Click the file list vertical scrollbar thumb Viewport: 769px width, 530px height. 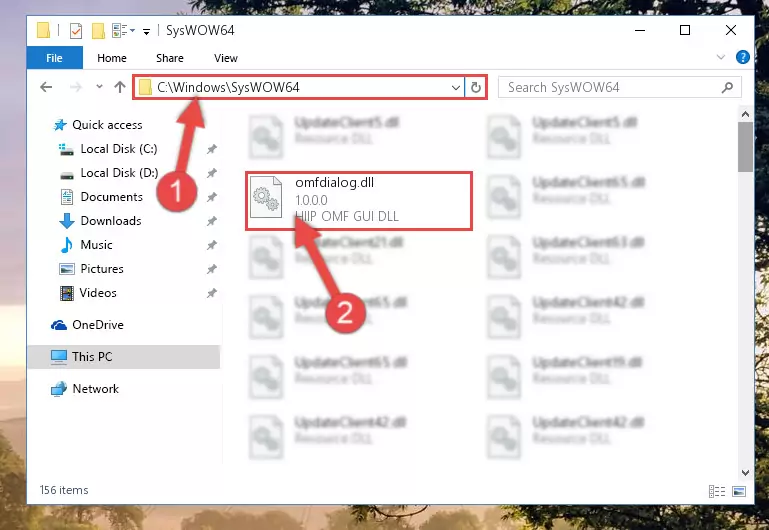click(745, 147)
